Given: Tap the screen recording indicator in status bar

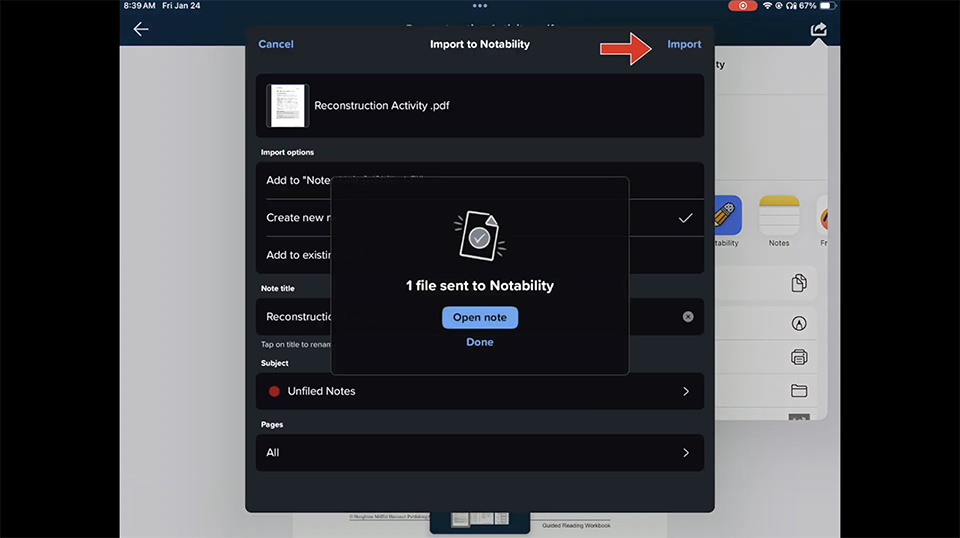Looking at the screenshot, I should 742,6.
